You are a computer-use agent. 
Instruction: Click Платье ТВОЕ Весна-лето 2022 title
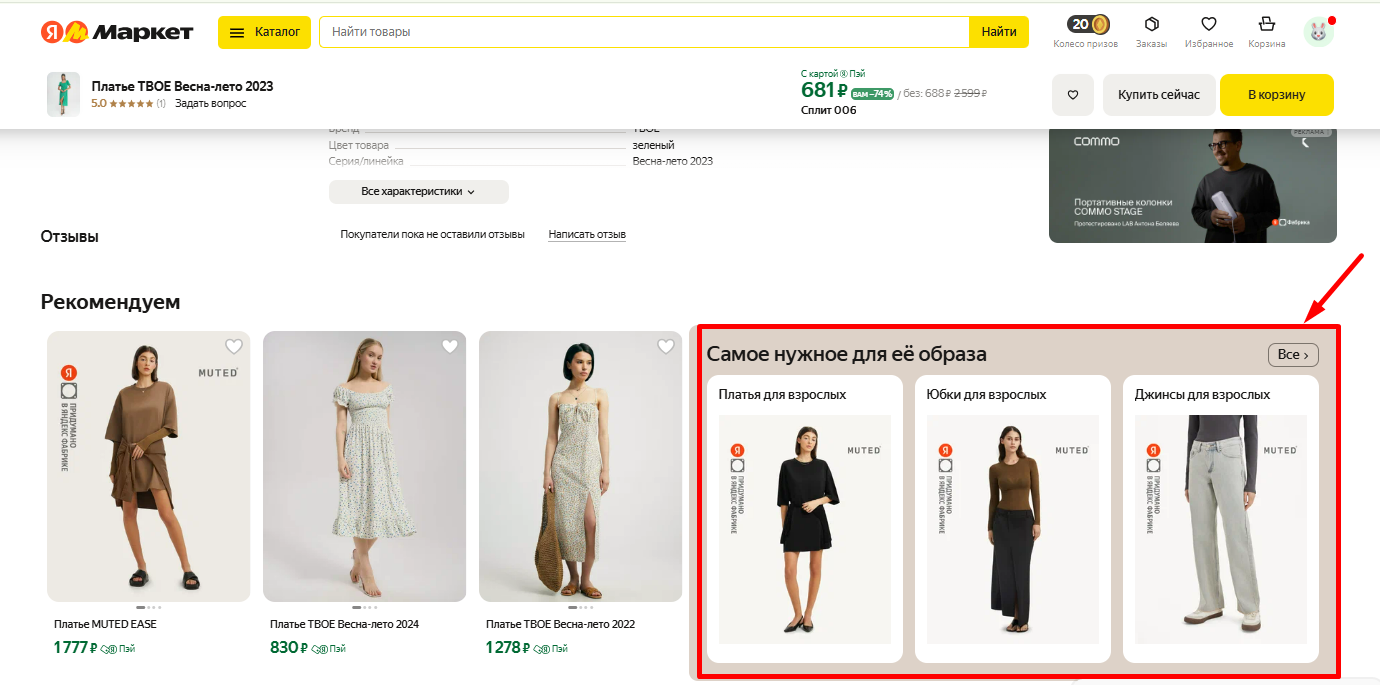click(560, 624)
